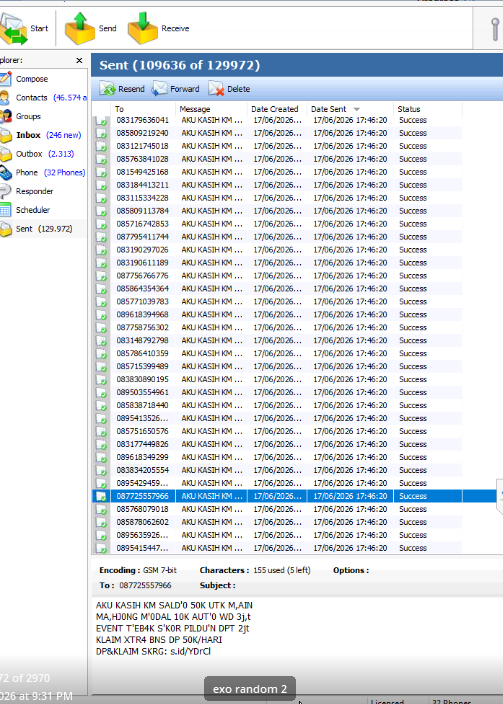The image size is (503, 704).
Task: Open the Responder icon in explorer
Action: 5,191
